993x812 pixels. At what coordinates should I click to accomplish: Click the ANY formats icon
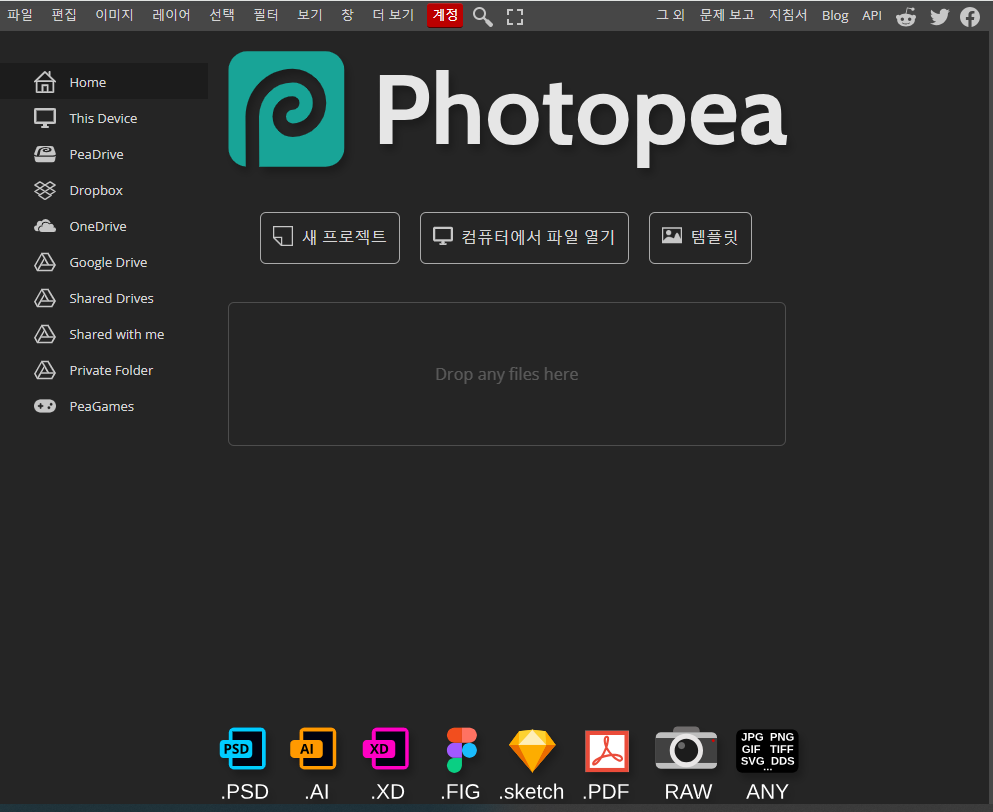[767, 751]
